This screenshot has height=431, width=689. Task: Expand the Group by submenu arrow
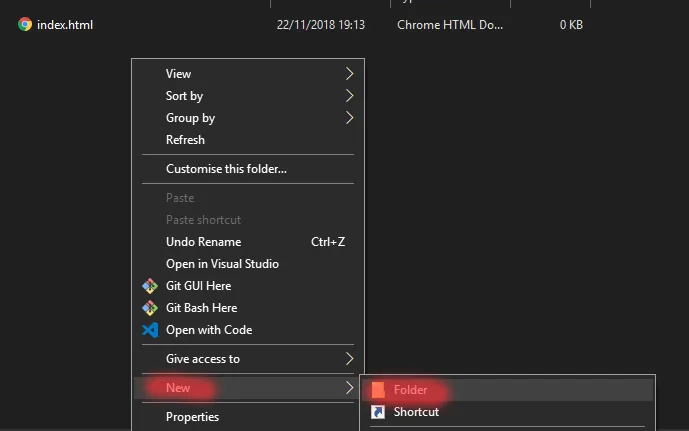click(349, 118)
